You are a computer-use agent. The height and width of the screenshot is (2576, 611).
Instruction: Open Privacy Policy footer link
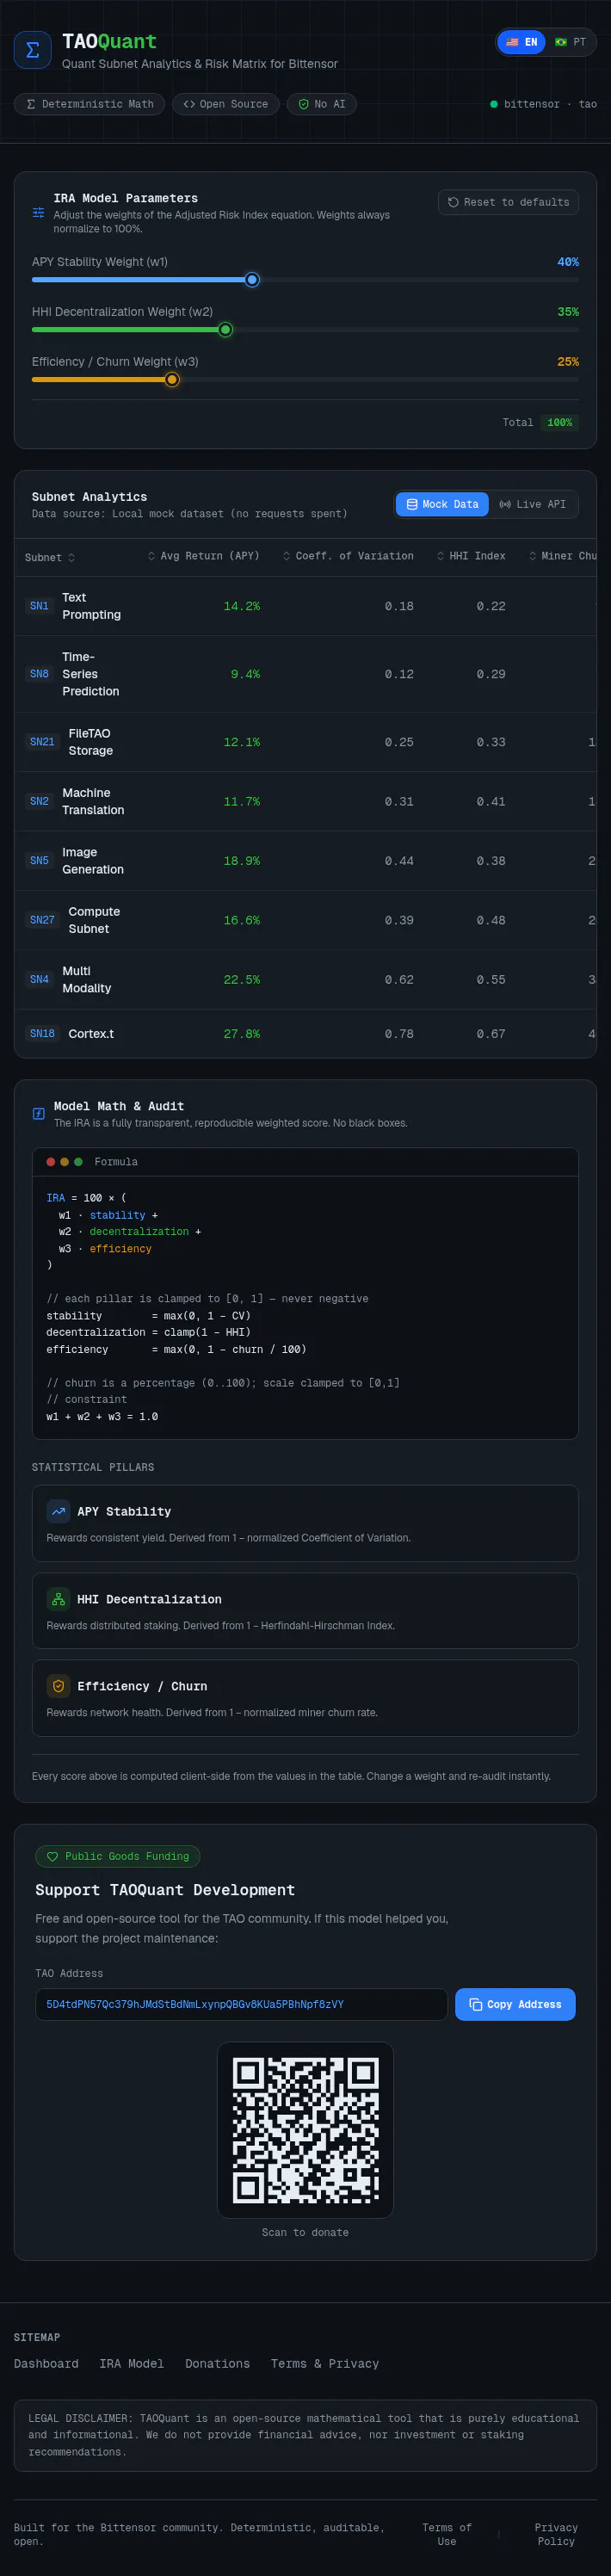556,2534
